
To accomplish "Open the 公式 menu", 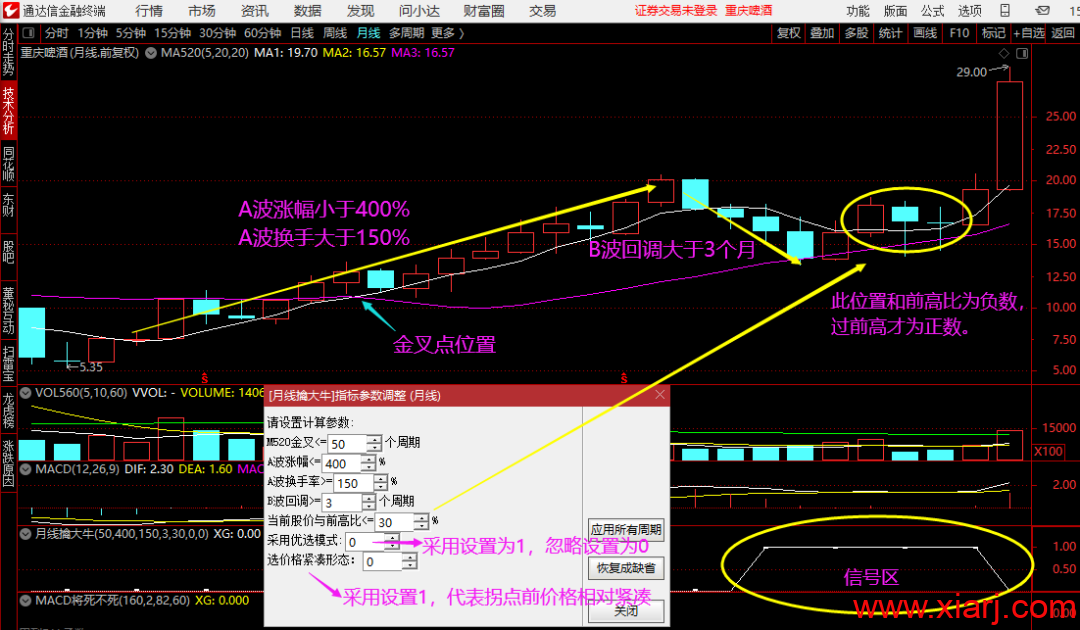I will click(933, 11).
